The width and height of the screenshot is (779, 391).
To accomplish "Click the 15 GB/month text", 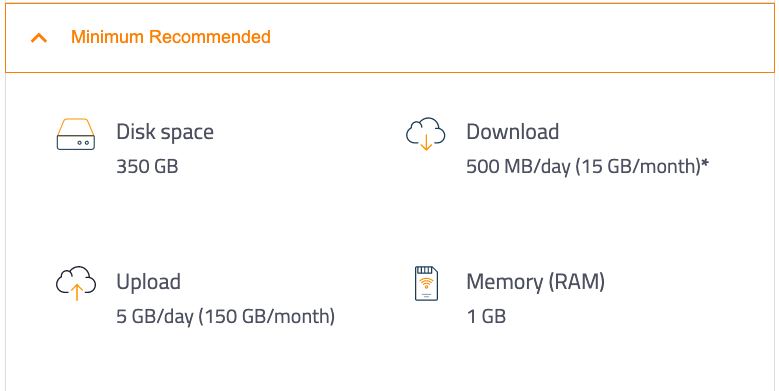I will coord(638,167).
